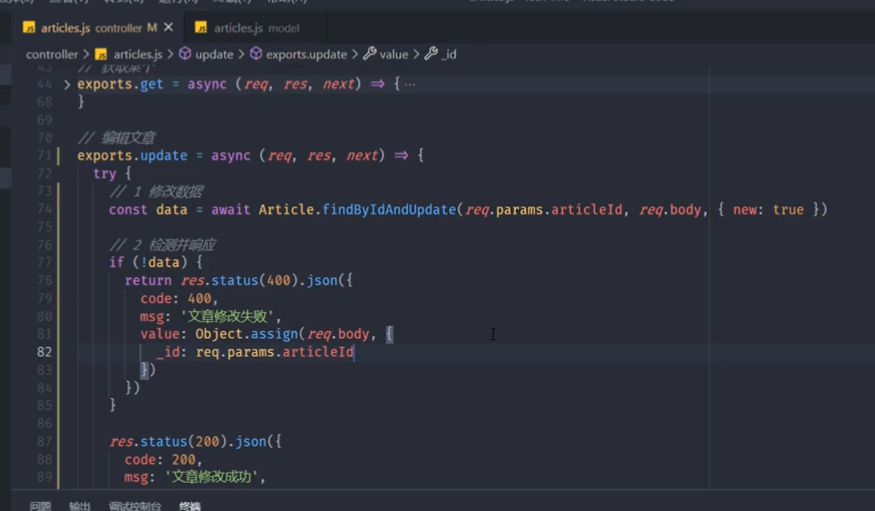Click the 'try' keyword on line 72
Screen dimensions: 875x511
point(104,173)
